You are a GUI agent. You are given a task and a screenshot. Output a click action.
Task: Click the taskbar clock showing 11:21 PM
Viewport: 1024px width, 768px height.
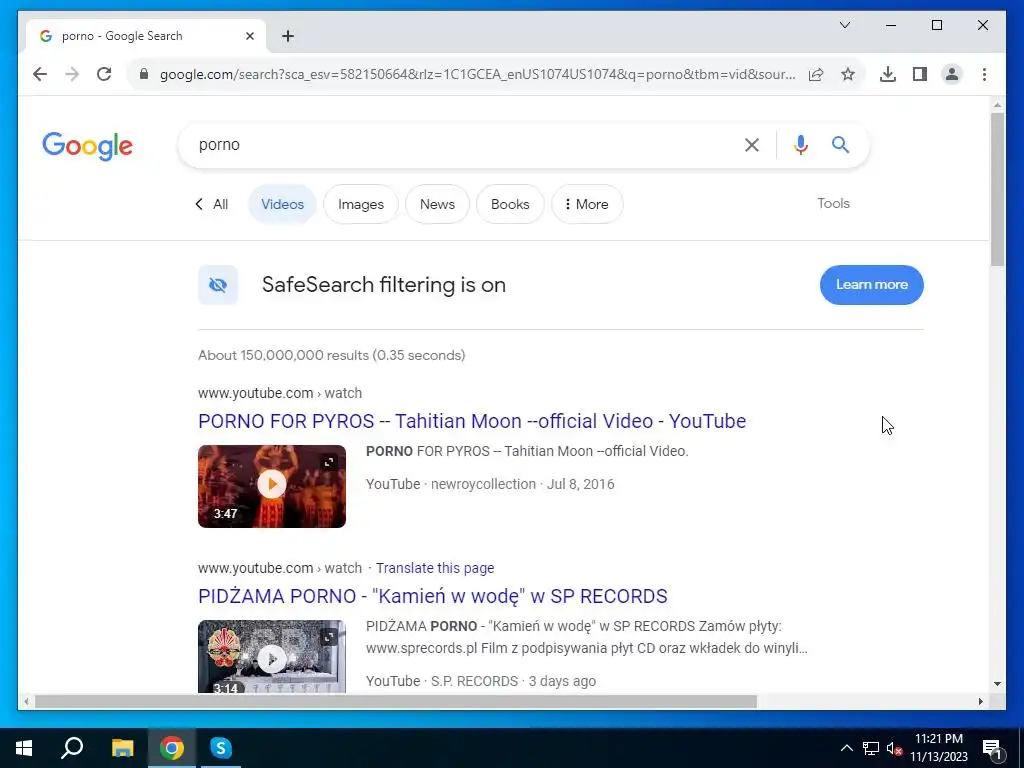click(x=938, y=739)
